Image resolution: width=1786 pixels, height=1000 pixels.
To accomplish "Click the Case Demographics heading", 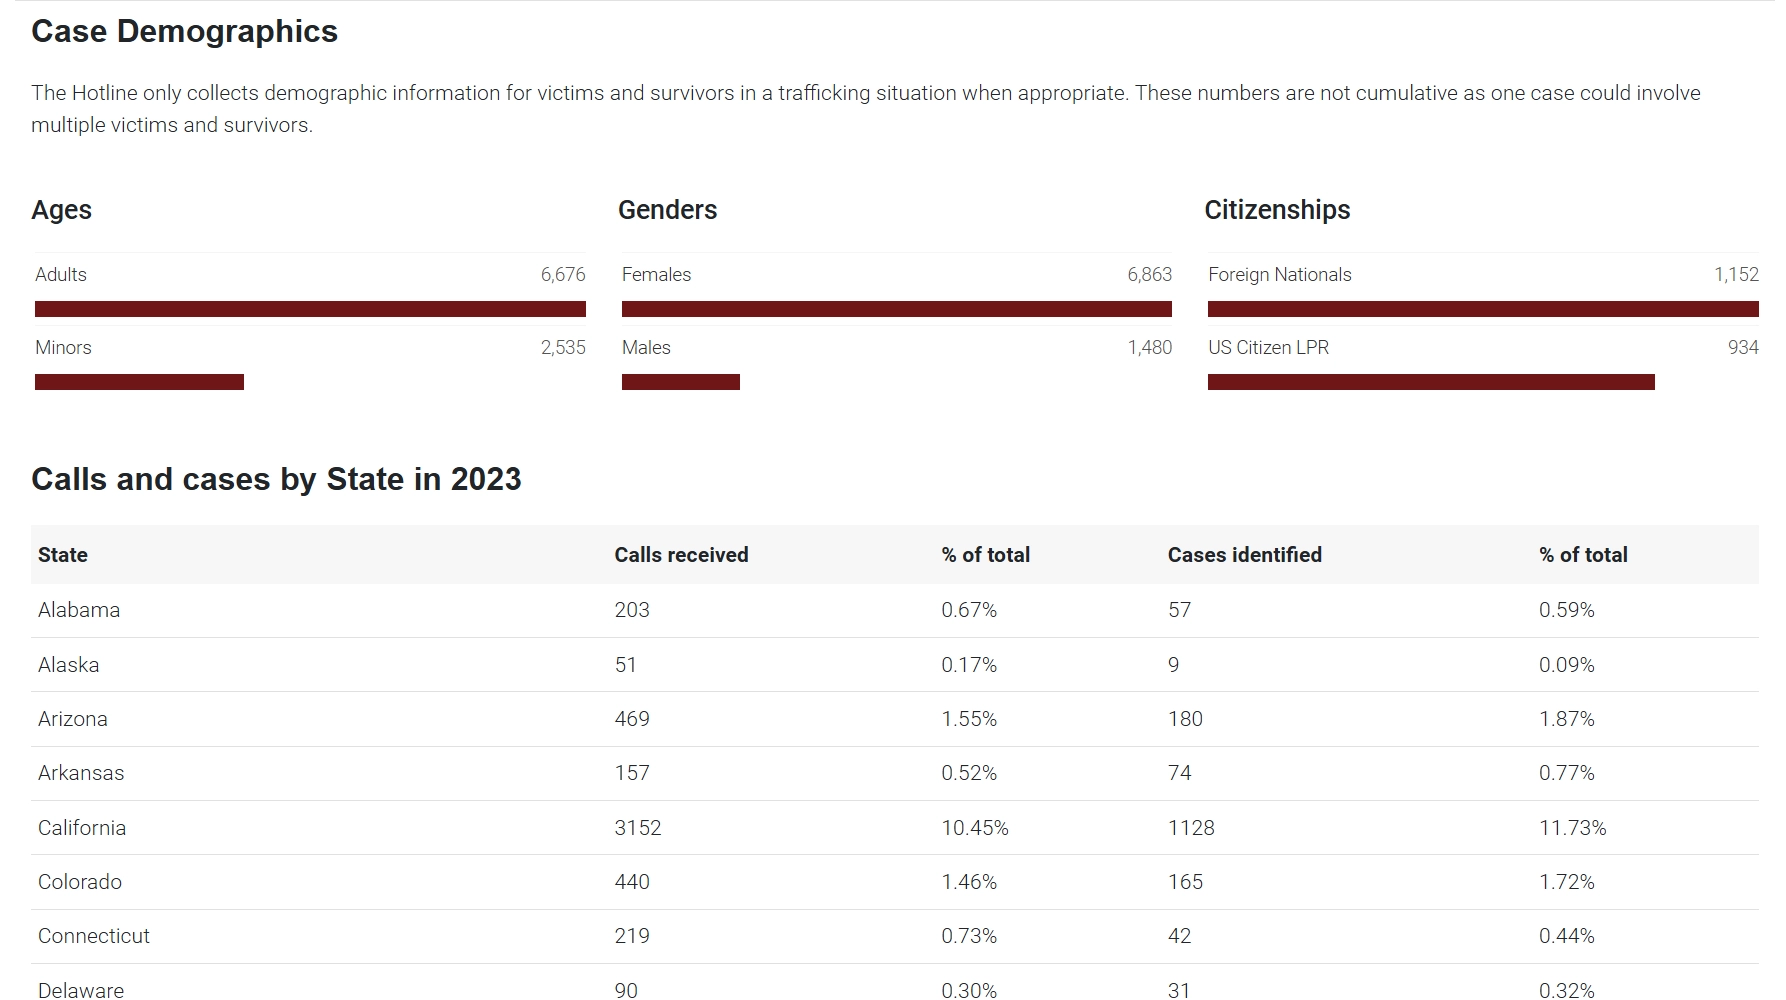I will click(x=185, y=32).
